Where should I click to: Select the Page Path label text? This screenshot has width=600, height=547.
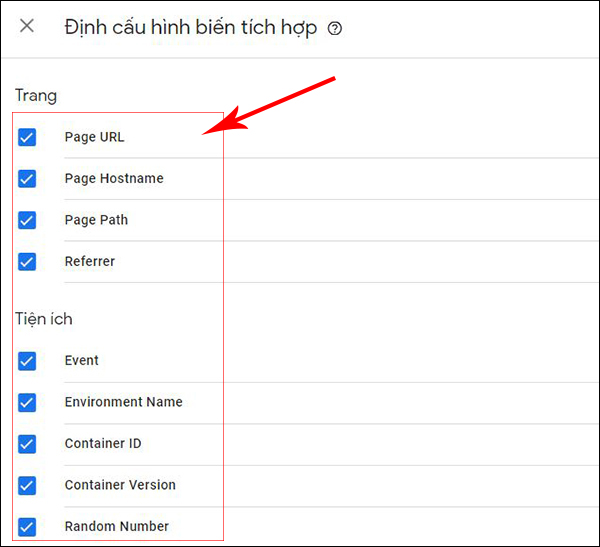pyautogui.click(x=96, y=220)
